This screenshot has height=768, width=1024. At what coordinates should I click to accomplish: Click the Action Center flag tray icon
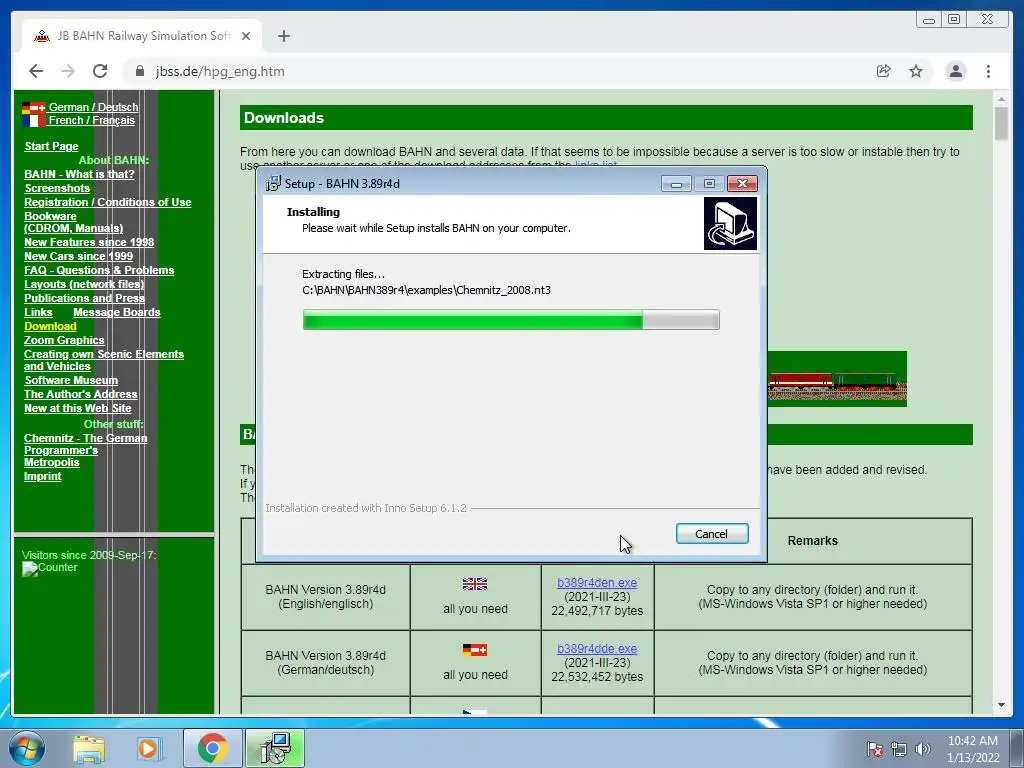(x=875, y=749)
